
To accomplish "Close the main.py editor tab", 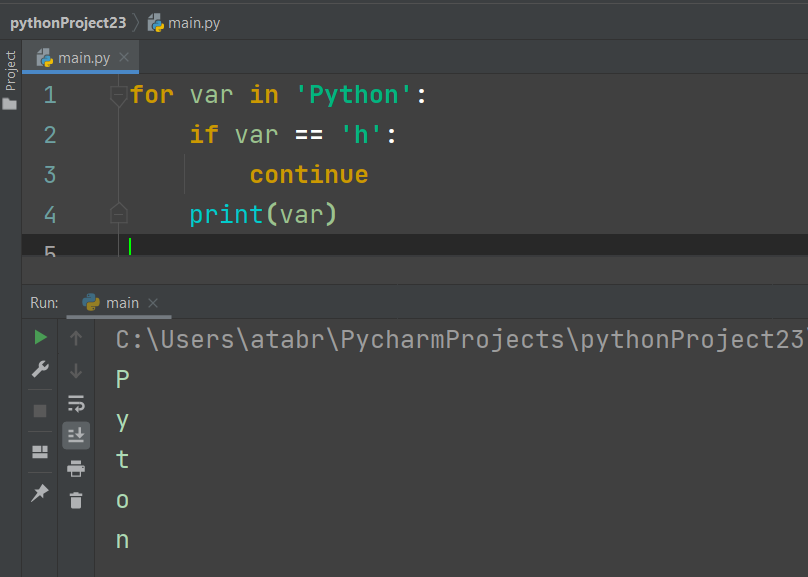I will [x=124, y=58].
